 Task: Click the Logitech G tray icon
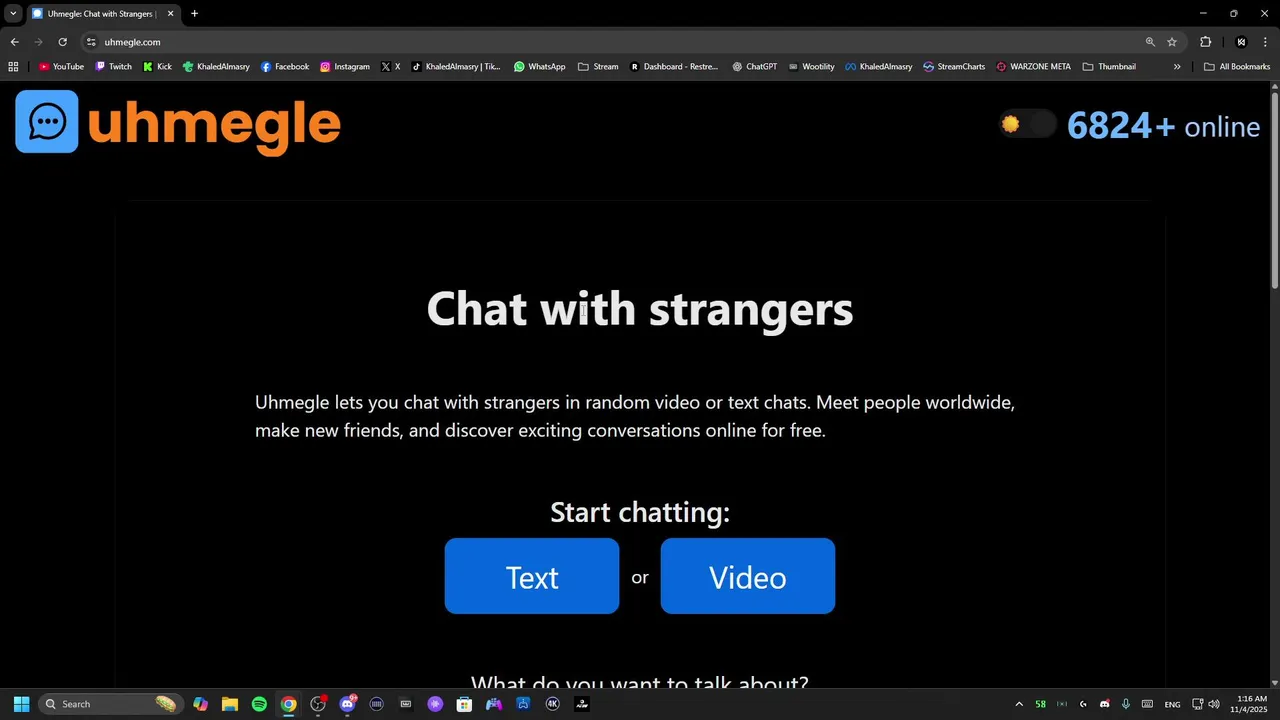pos(1083,704)
